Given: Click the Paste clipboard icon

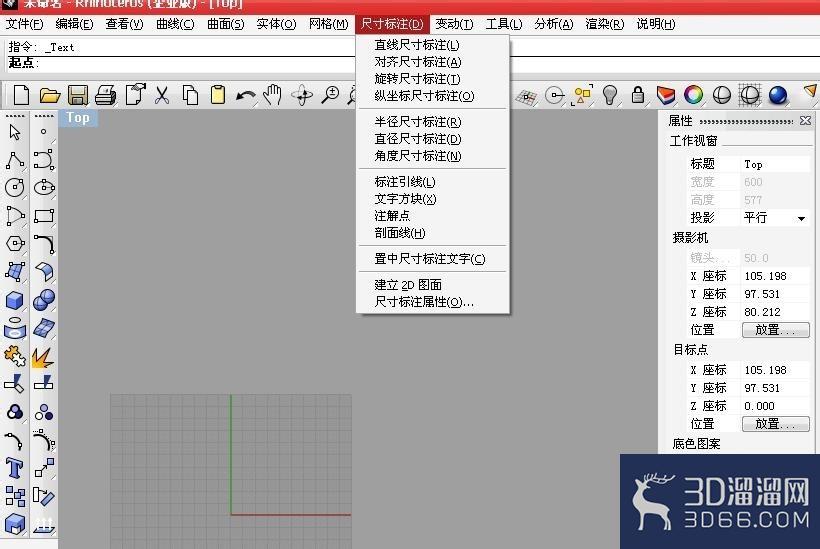Looking at the screenshot, I should (218, 96).
